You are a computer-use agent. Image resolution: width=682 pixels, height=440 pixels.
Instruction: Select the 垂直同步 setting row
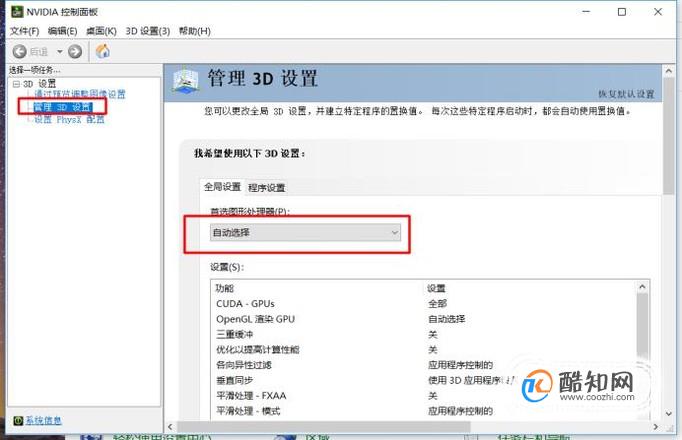point(424,380)
